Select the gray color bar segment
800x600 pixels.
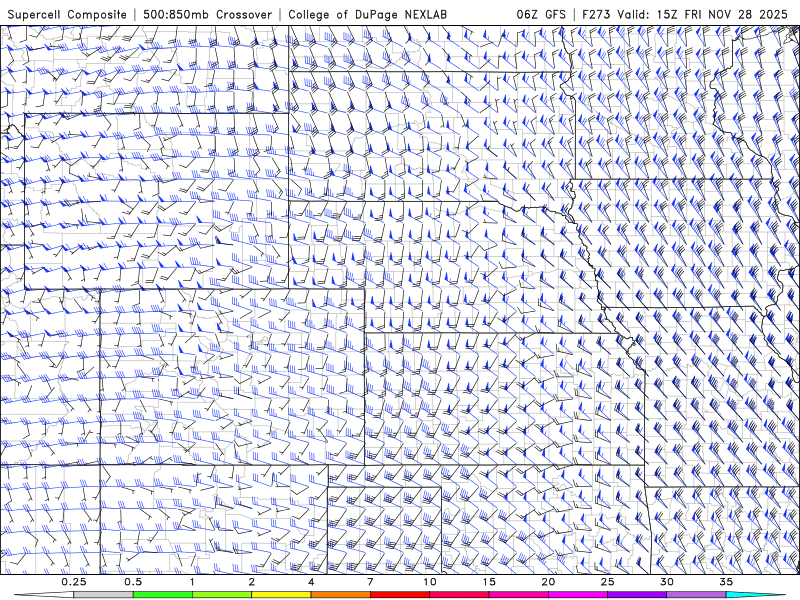click(104, 595)
